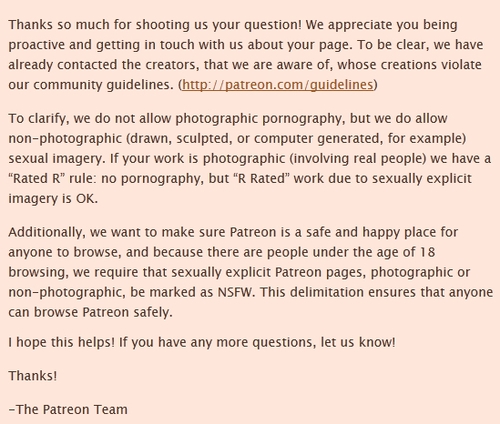The height and width of the screenshot is (424, 500).
Task: Click the phrase 'Rated R' in quotes
Action: (37, 179)
